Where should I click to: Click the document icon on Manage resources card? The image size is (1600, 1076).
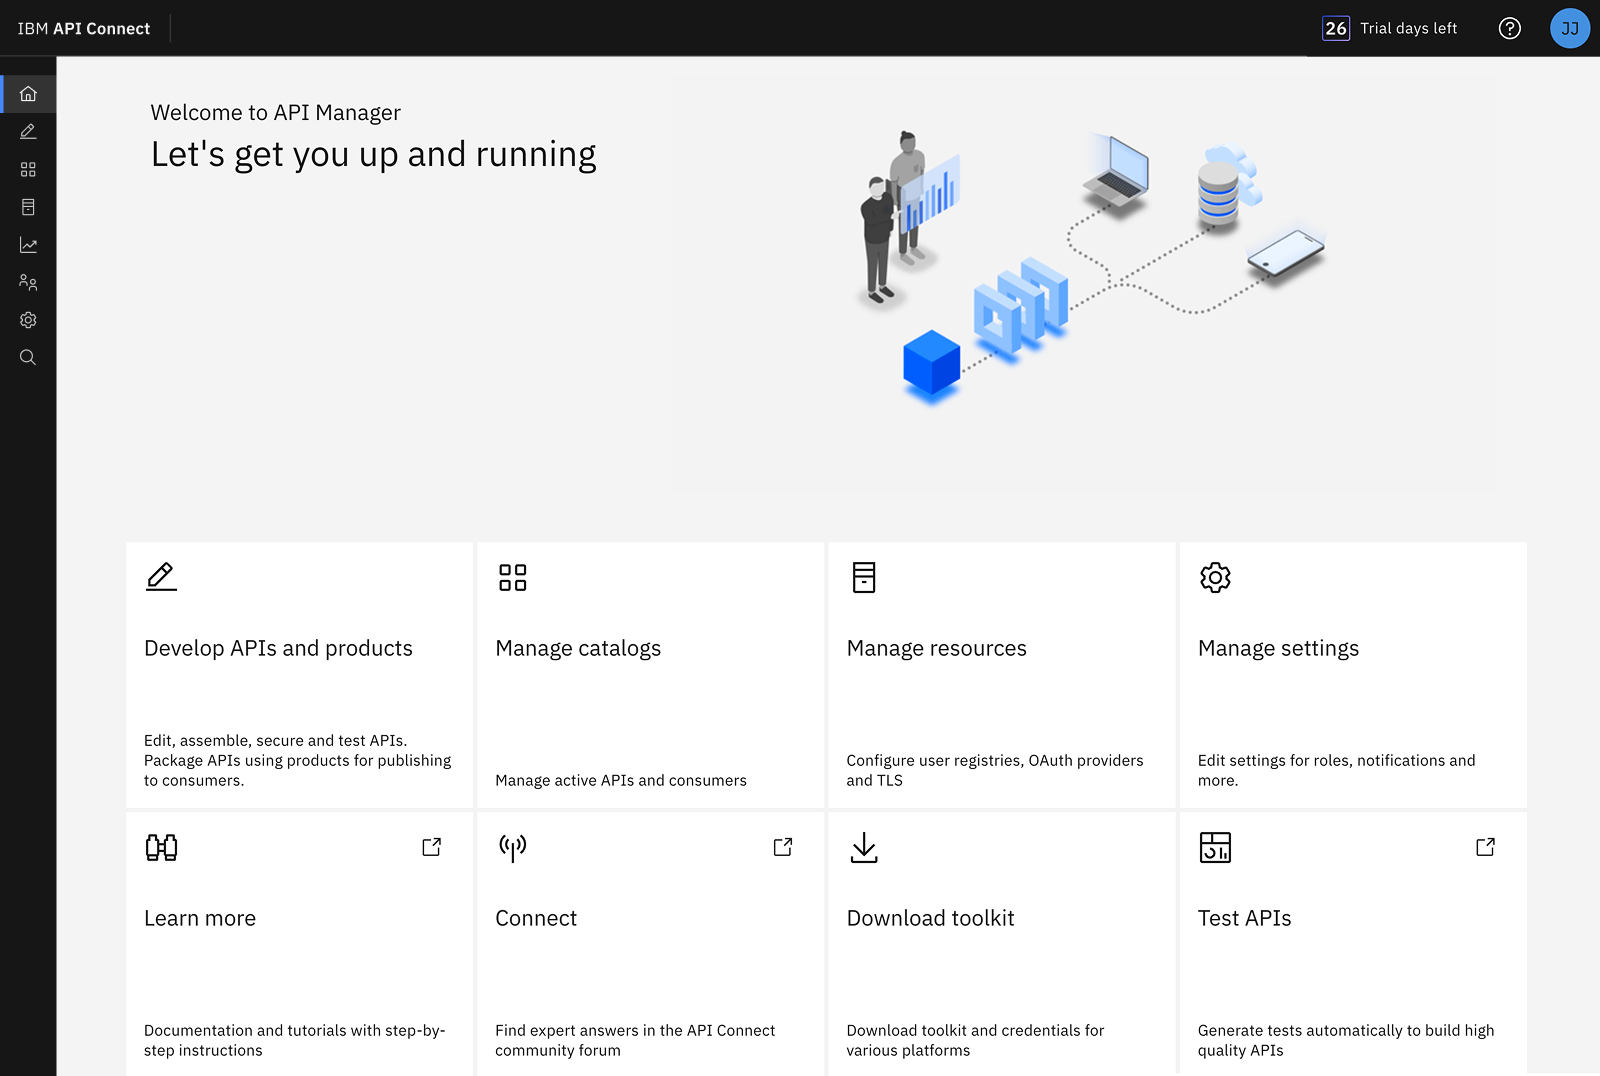pos(864,577)
